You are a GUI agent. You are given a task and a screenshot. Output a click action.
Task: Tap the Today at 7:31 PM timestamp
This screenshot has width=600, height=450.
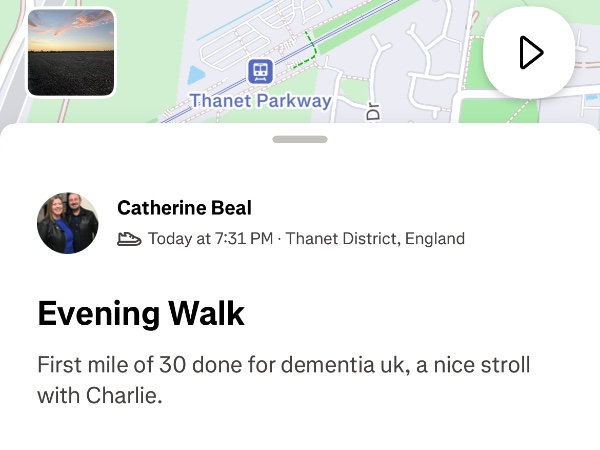[x=210, y=239]
